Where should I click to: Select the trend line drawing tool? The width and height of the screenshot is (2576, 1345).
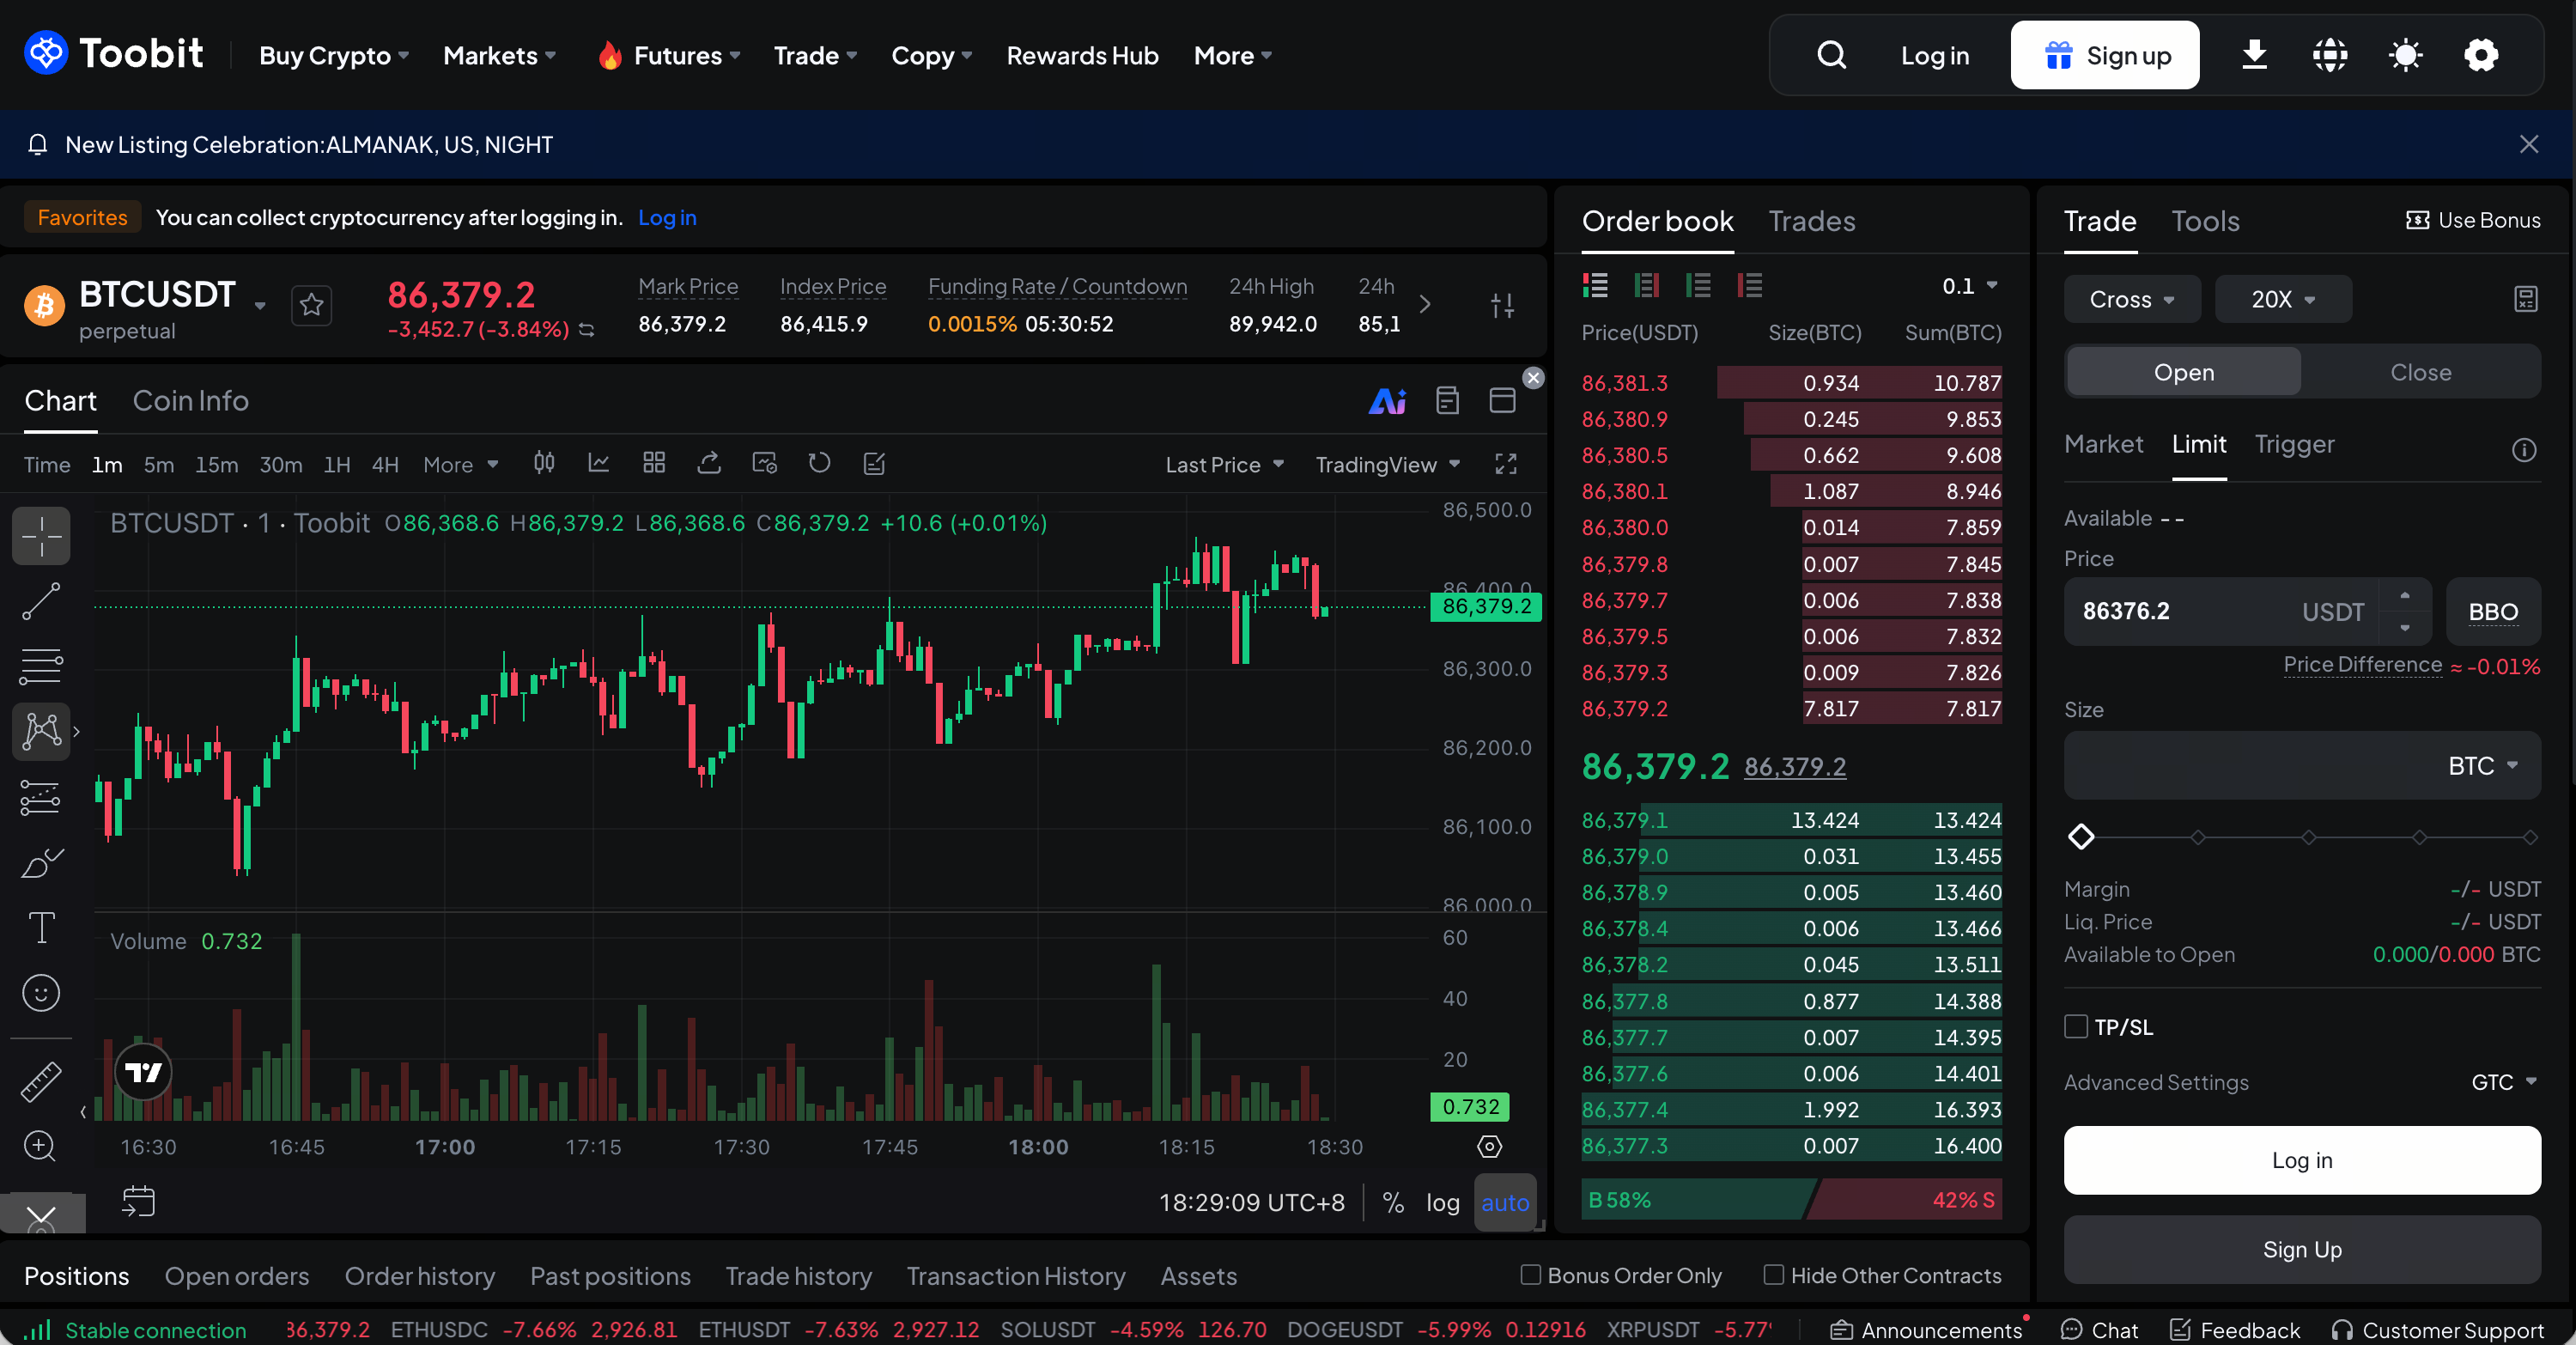tap(41, 601)
